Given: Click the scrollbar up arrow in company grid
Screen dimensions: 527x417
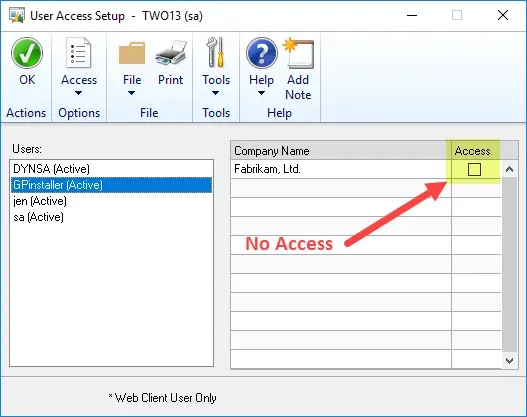Looking at the screenshot, I should coord(510,169).
